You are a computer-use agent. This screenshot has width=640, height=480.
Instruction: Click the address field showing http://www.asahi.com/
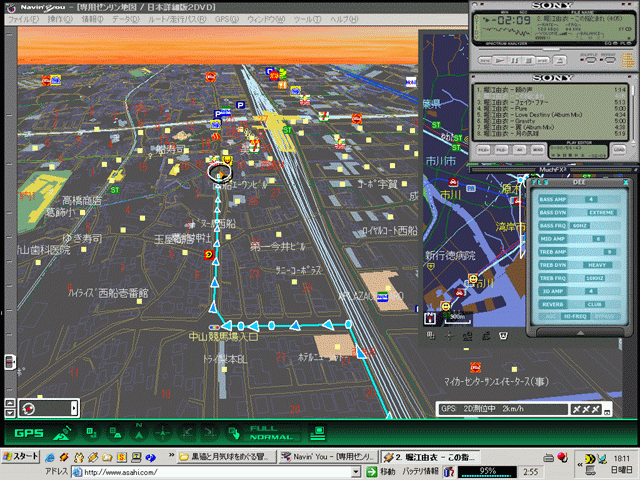(212, 472)
